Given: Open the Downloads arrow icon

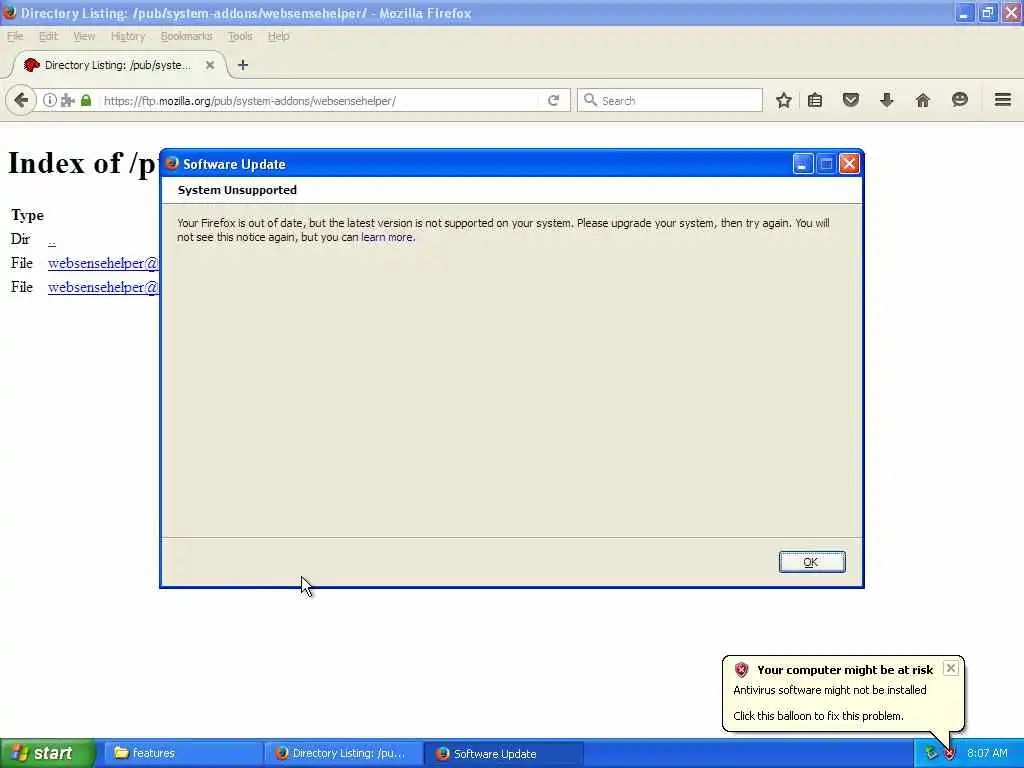Looking at the screenshot, I should [886, 100].
